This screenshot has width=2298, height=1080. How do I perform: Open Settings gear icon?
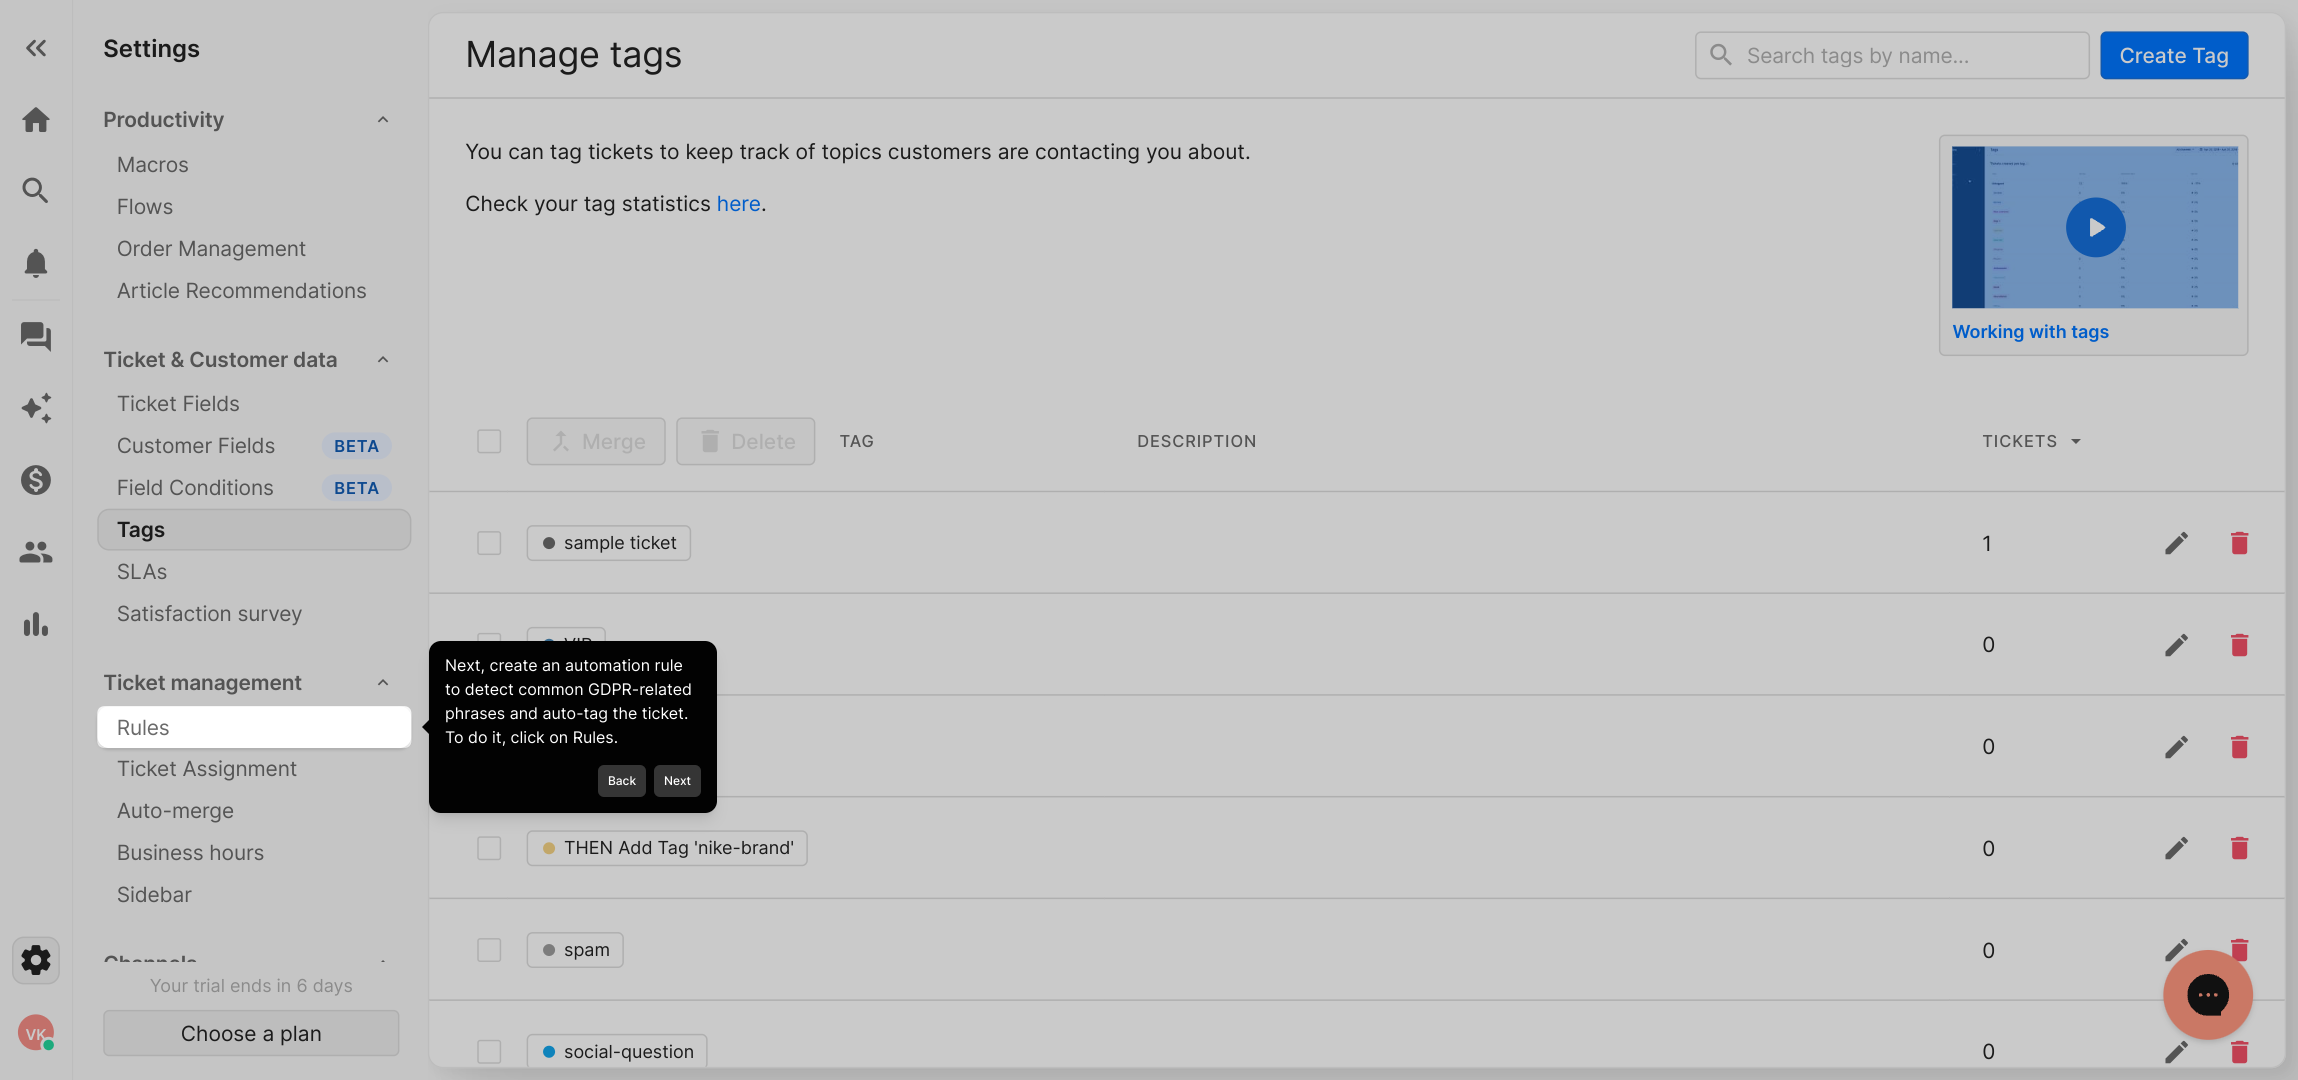point(36,960)
